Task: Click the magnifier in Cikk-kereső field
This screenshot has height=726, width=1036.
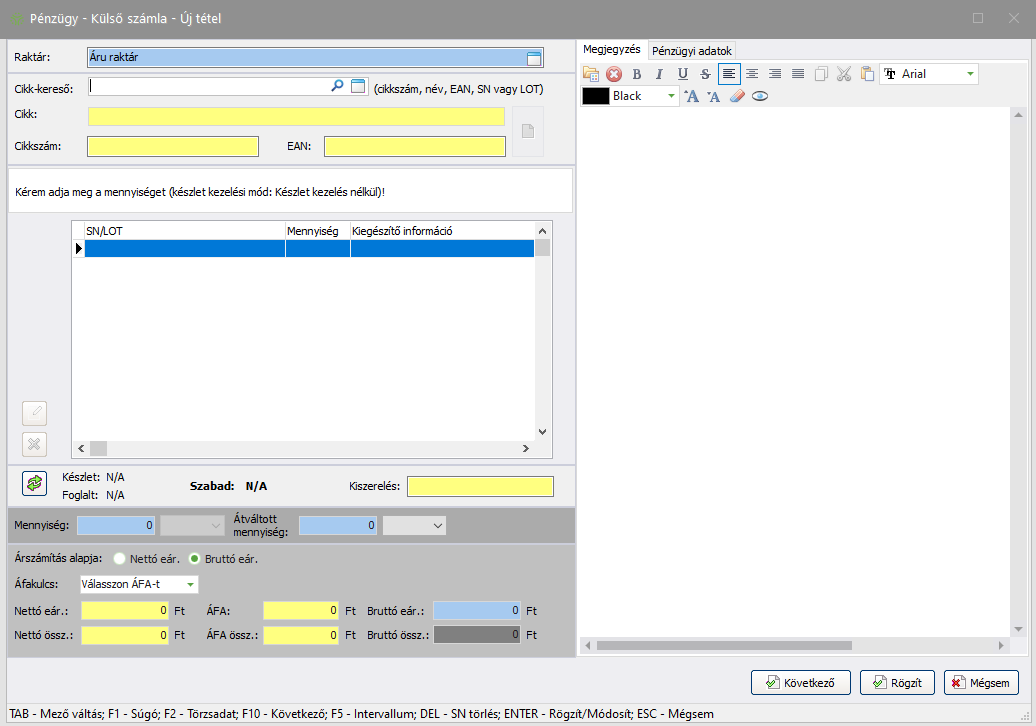Action: tap(337, 87)
